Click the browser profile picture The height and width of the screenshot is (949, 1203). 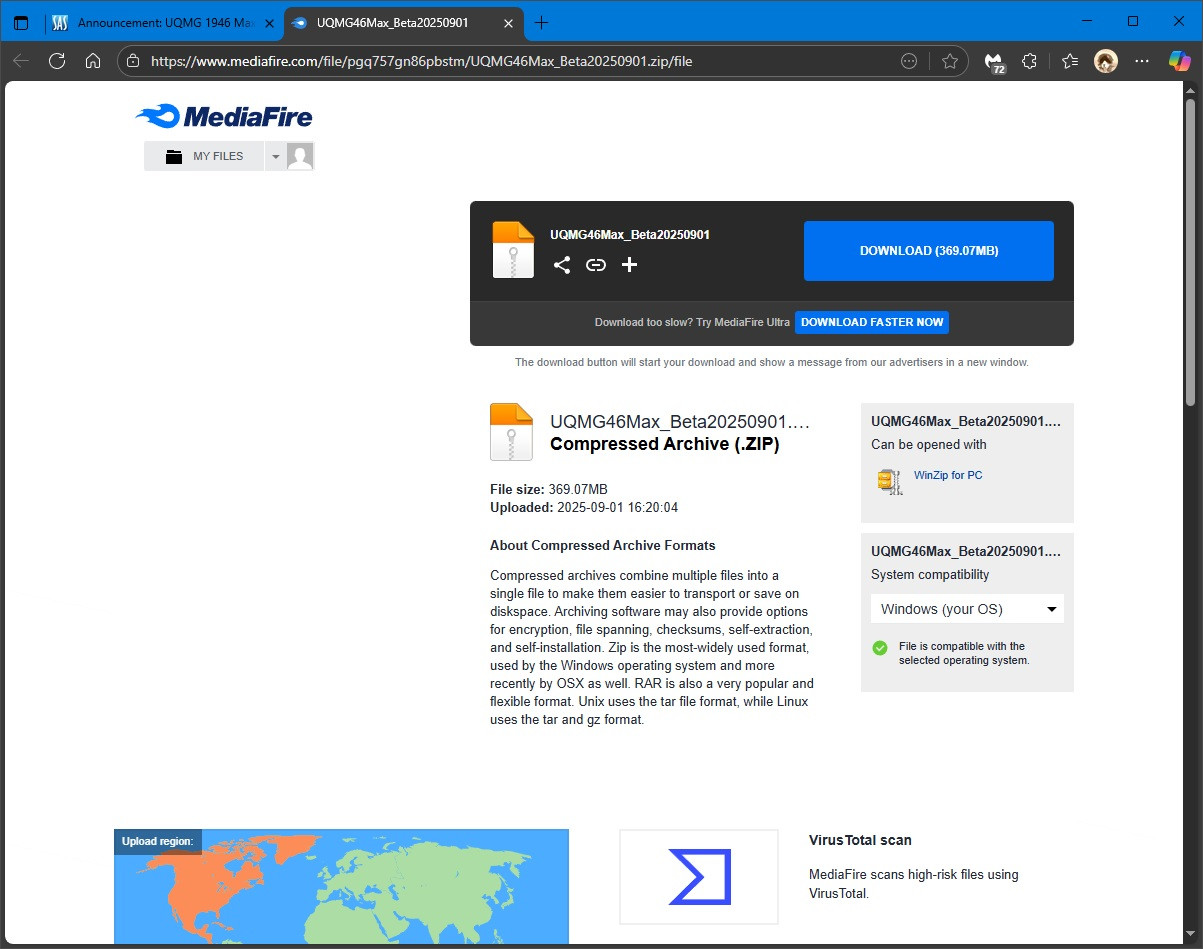coord(1105,61)
